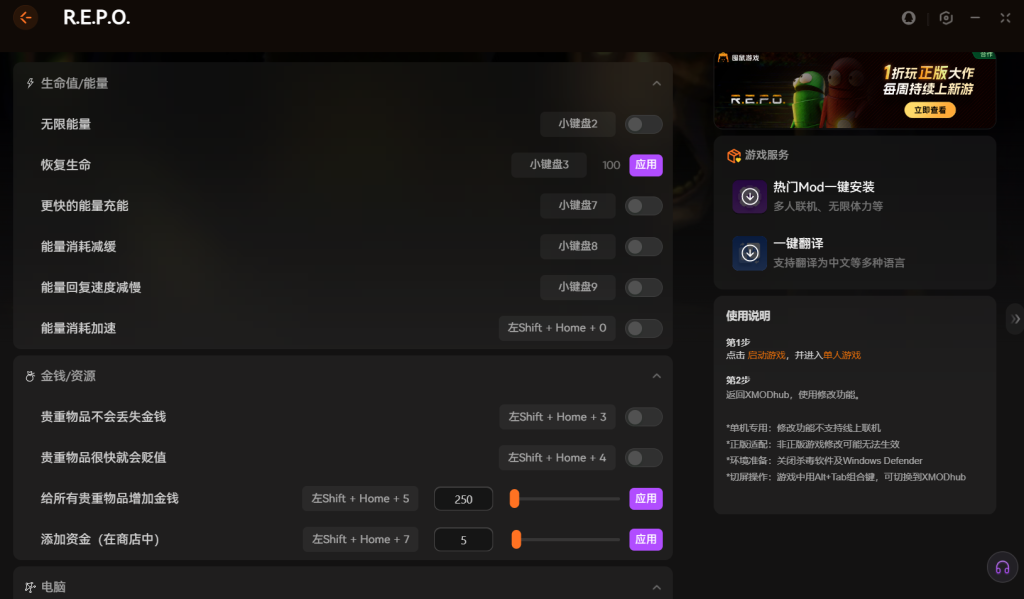The height and width of the screenshot is (599, 1024).
Task: Click the orange back arrow icon
Action: click(26, 17)
